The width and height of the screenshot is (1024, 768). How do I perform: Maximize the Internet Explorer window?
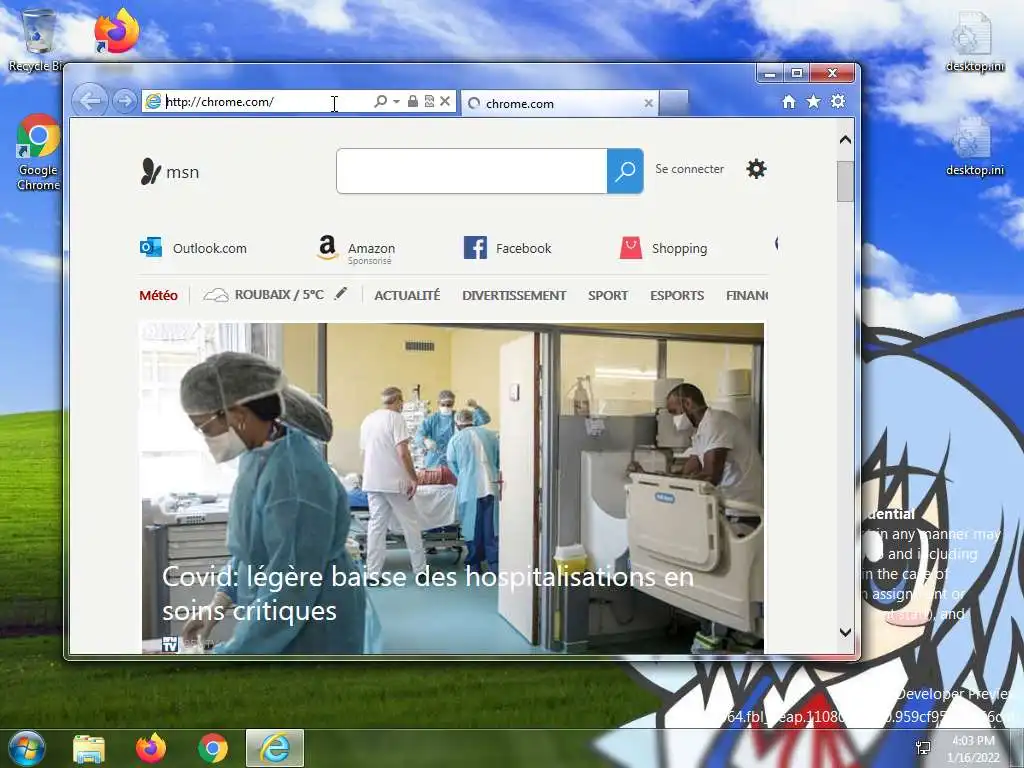pos(797,73)
